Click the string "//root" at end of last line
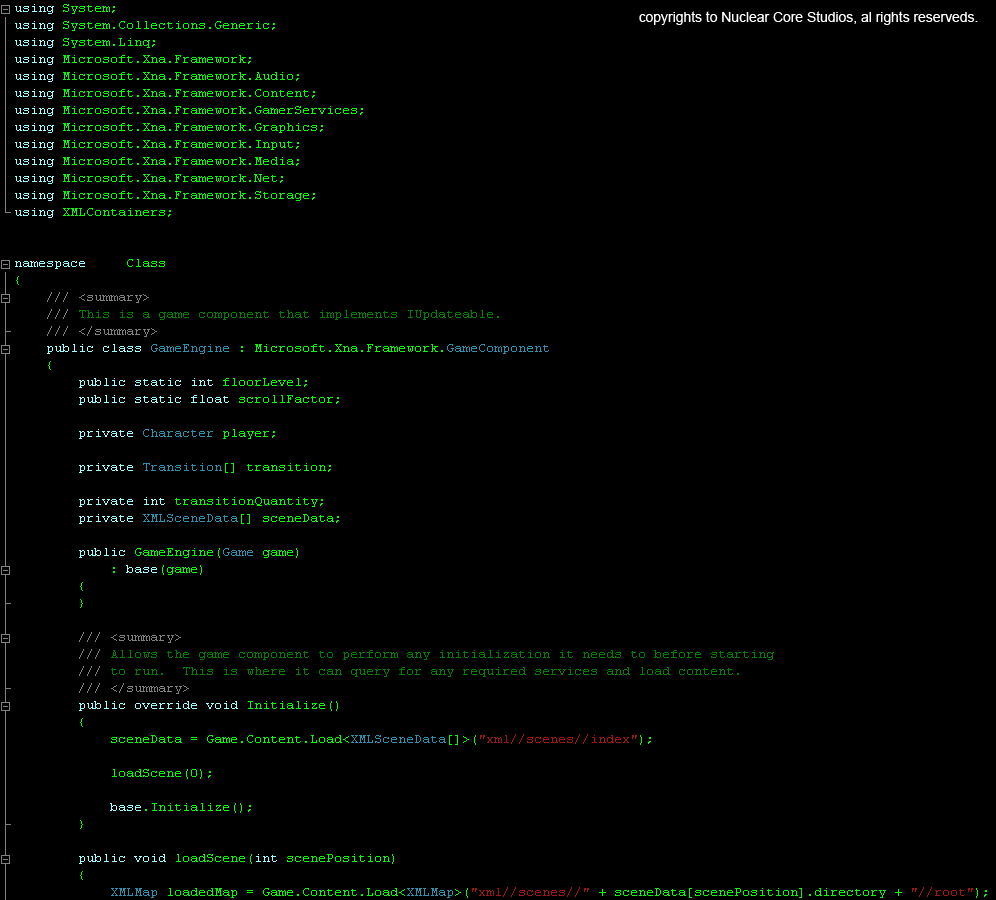Image resolution: width=996 pixels, height=900 pixels. pyautogui.click(x=942, y=892)
